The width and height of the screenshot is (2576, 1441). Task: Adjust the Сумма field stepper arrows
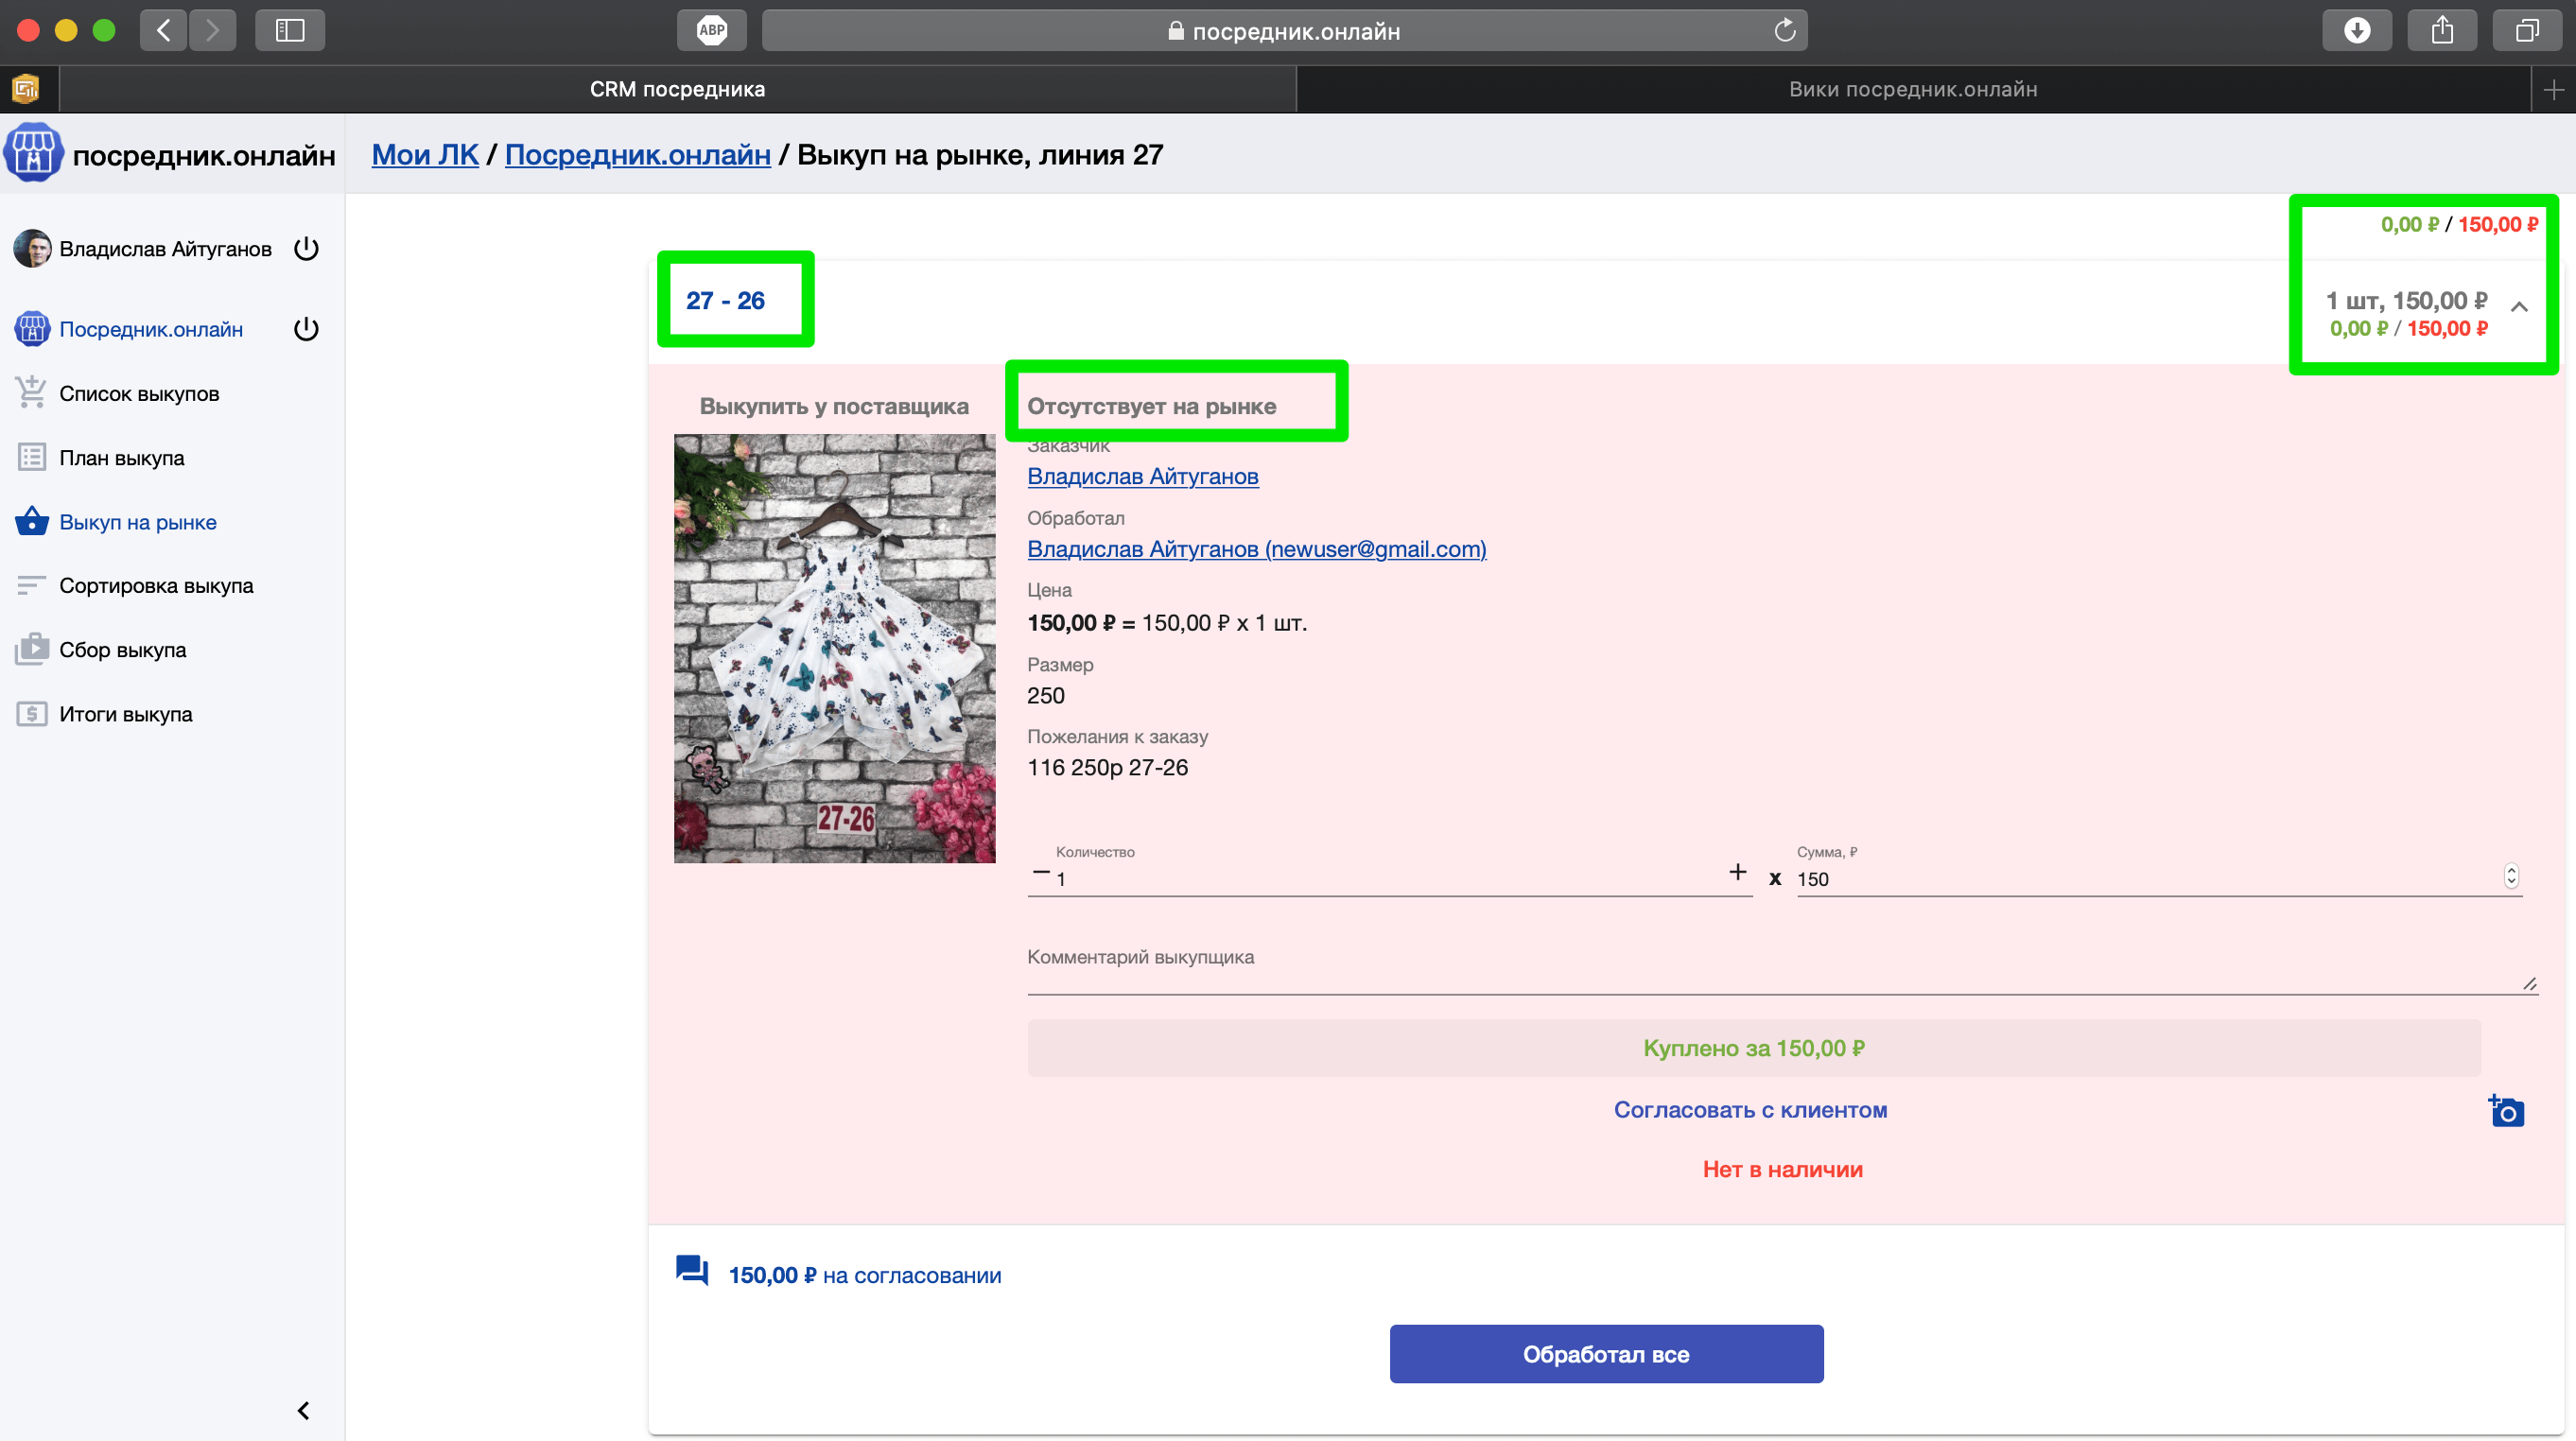(2510, 876)
